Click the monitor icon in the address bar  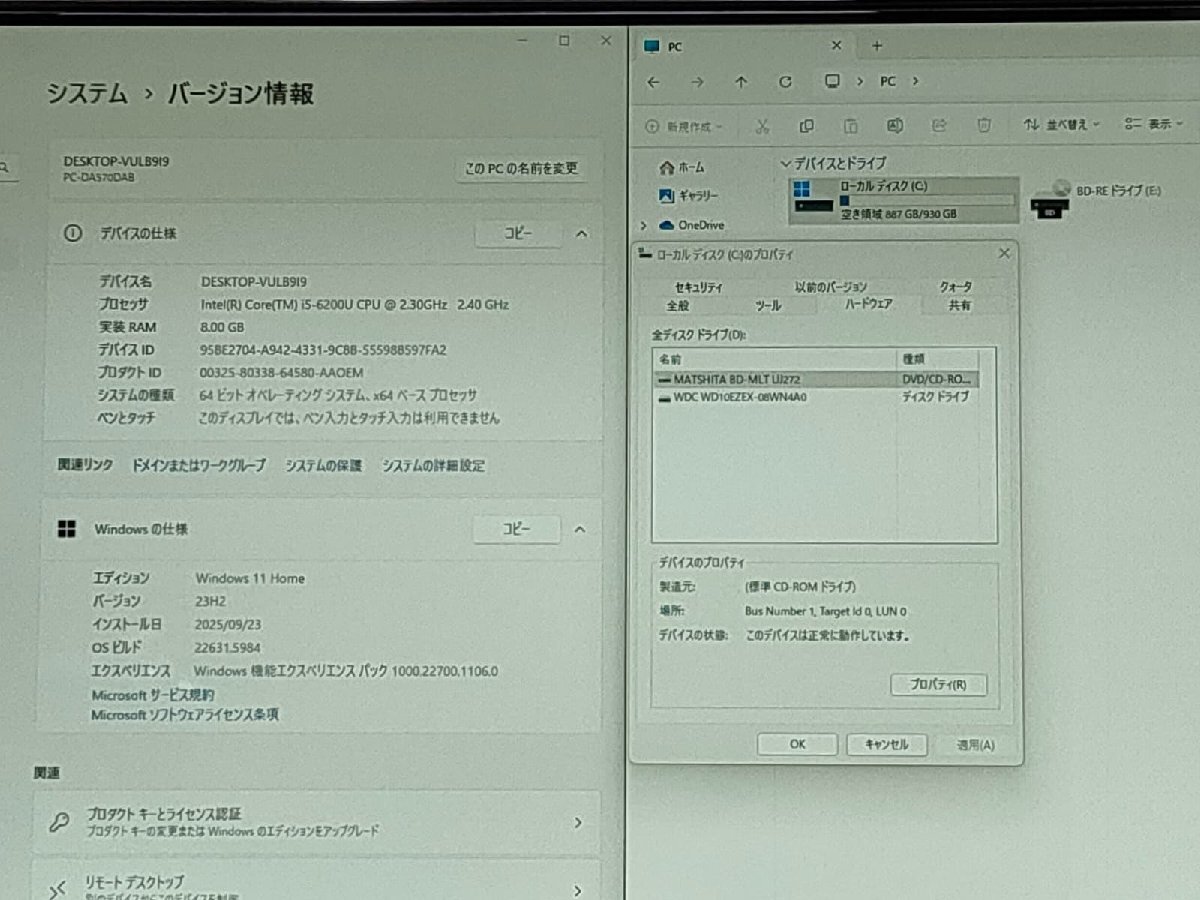(x=831, y=82)
